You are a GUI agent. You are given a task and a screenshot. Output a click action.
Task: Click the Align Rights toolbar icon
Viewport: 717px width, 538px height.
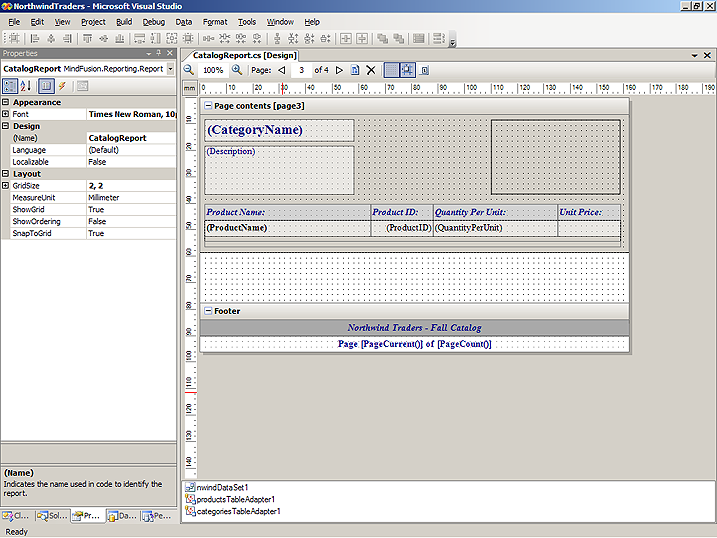[x=67, y=38]
